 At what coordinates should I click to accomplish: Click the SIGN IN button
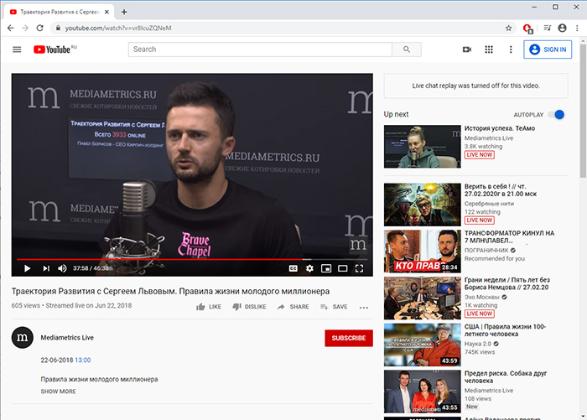[547, 49]
